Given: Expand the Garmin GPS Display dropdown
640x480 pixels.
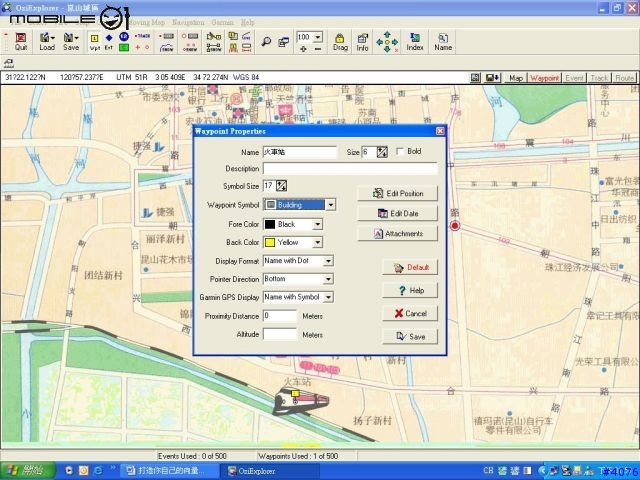Looking at the screenshot, I should pos(328,297).
